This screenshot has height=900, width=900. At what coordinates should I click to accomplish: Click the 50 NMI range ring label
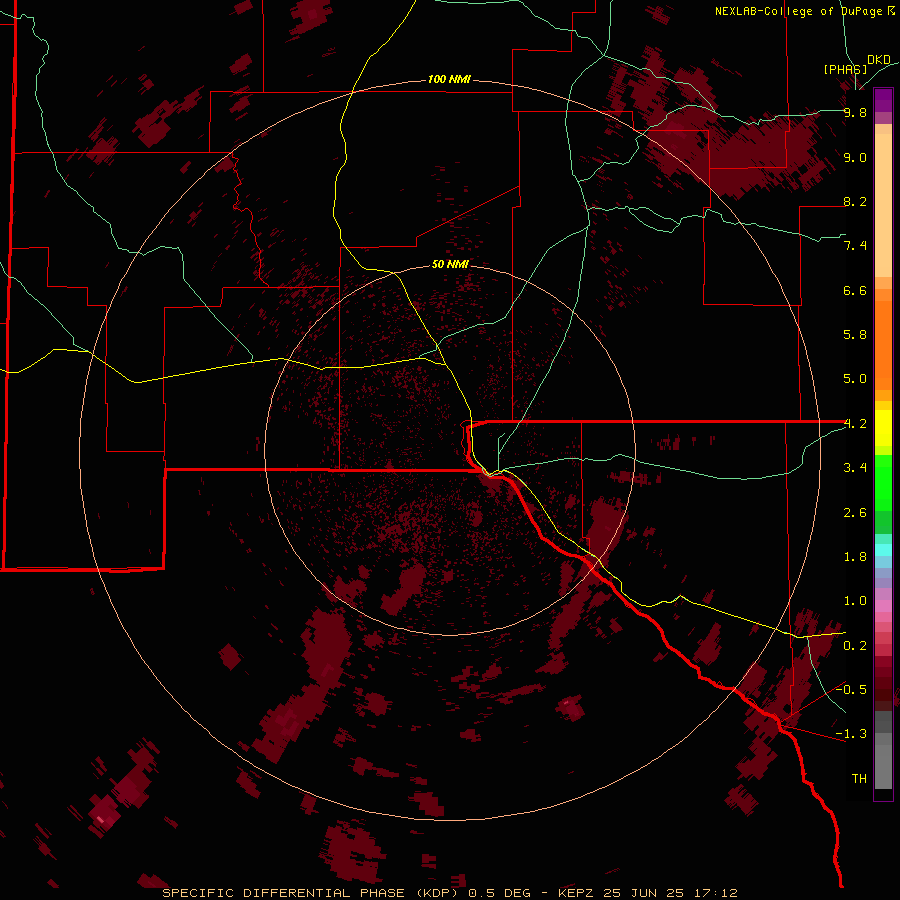[x=450, y=264]
